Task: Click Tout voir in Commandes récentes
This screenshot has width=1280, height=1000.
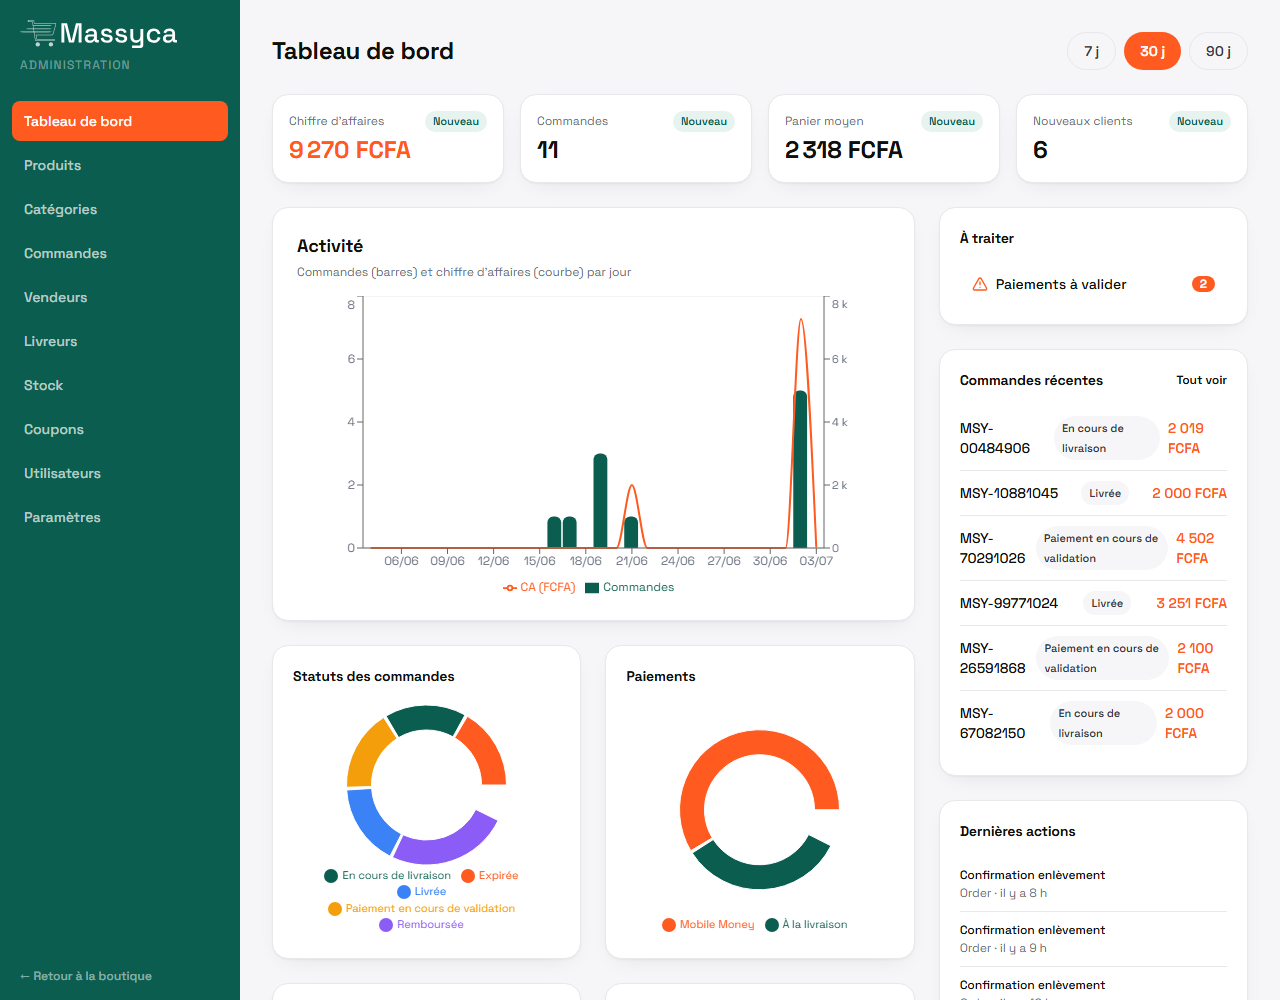Action: click(x=1201, y=380)
